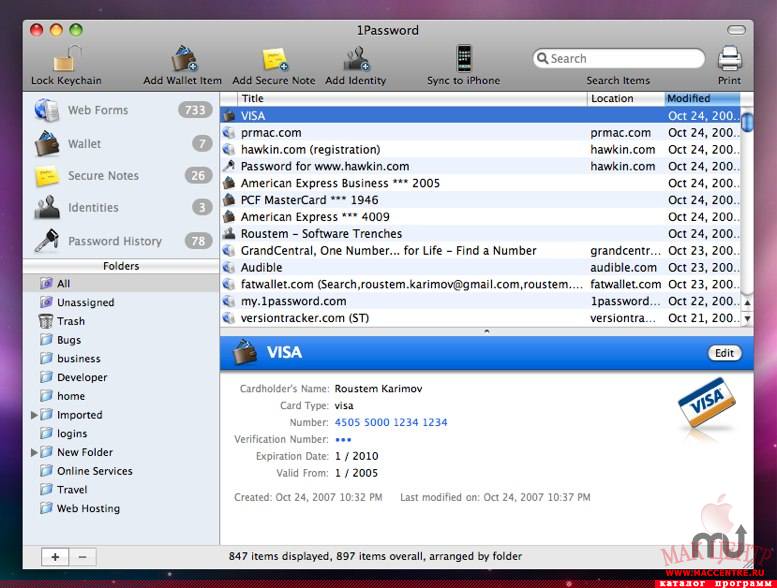
Task: Select Roustem – Software Trenches identity row
Action: click(480, 234)
